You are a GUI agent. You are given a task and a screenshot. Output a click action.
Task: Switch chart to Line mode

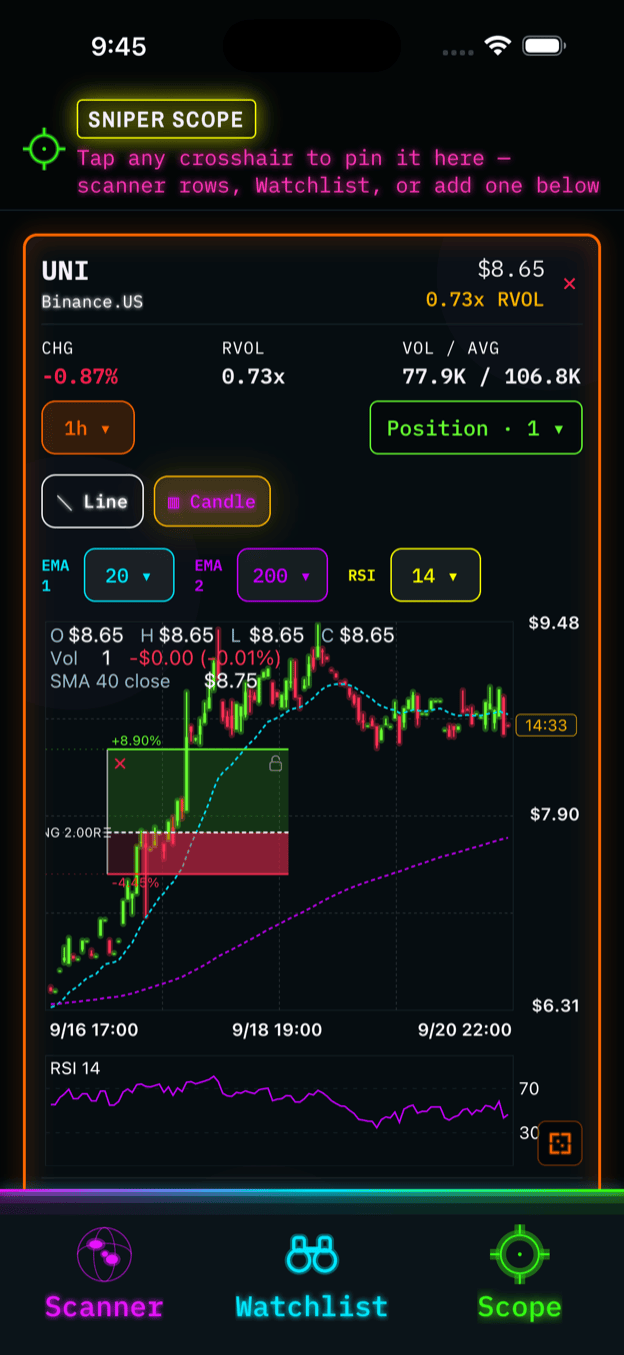pyautogui.click(x=92, y=502)
